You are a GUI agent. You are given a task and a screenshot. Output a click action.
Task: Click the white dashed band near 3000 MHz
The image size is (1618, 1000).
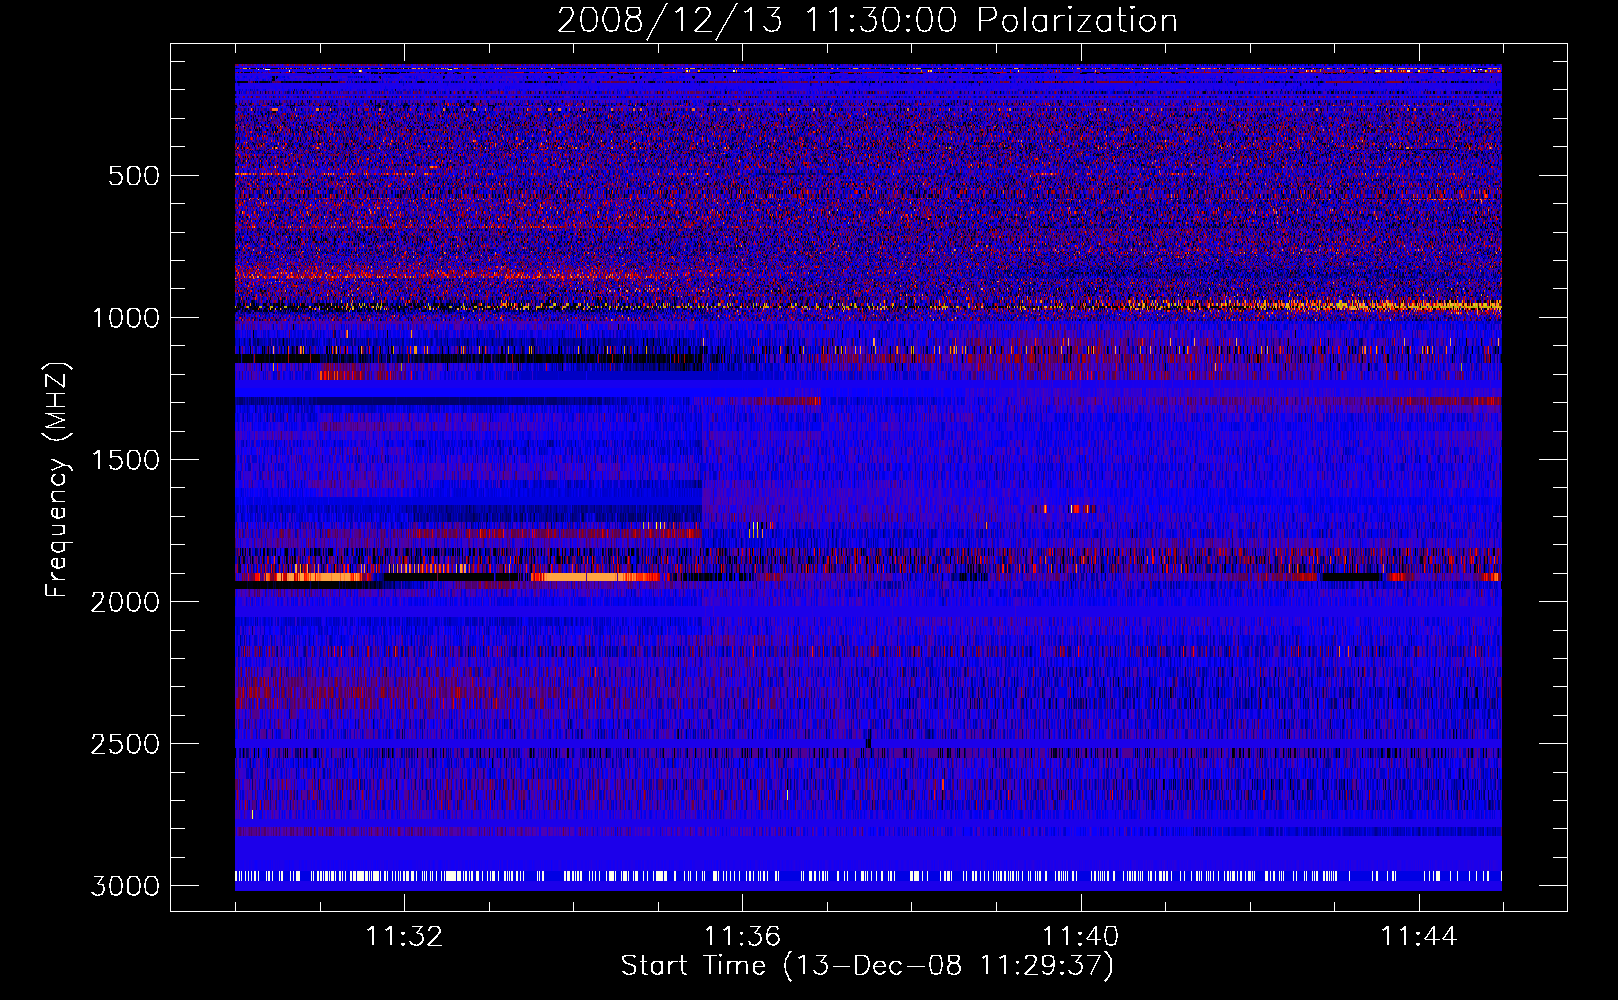coord(868,876)
